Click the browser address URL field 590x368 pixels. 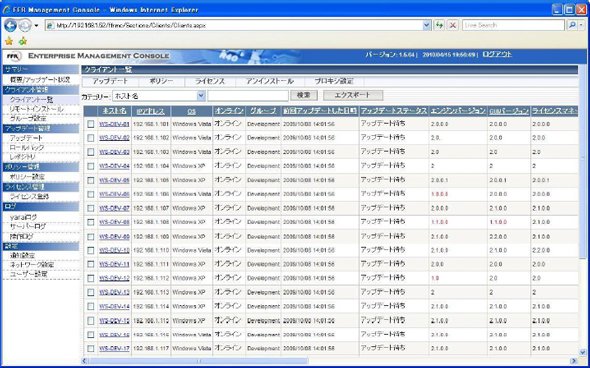[238, 26]
